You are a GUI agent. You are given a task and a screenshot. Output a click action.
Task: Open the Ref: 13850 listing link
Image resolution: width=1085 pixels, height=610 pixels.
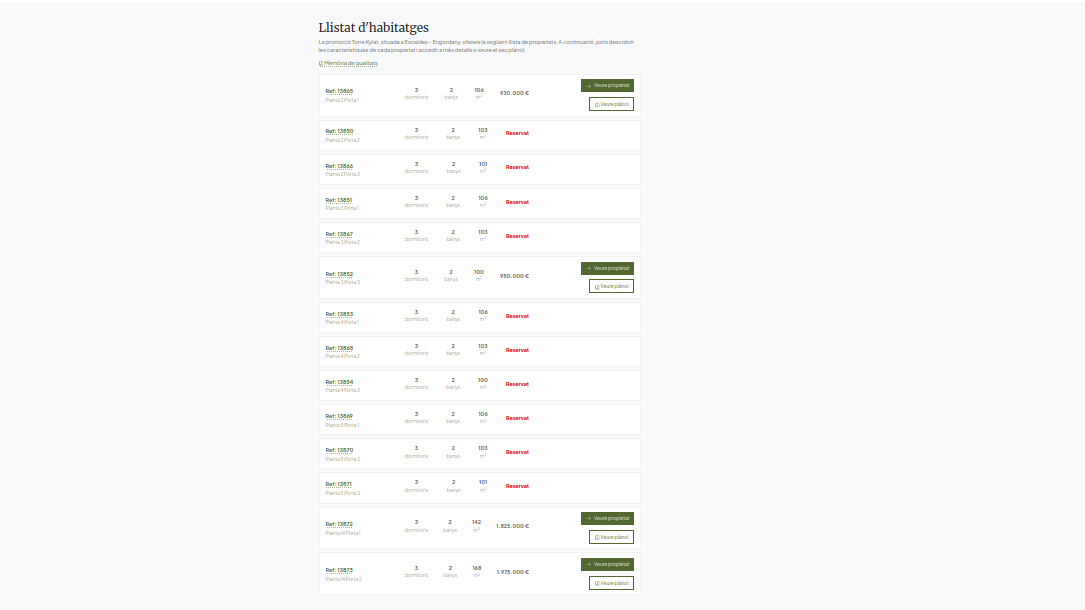(339, 131)
